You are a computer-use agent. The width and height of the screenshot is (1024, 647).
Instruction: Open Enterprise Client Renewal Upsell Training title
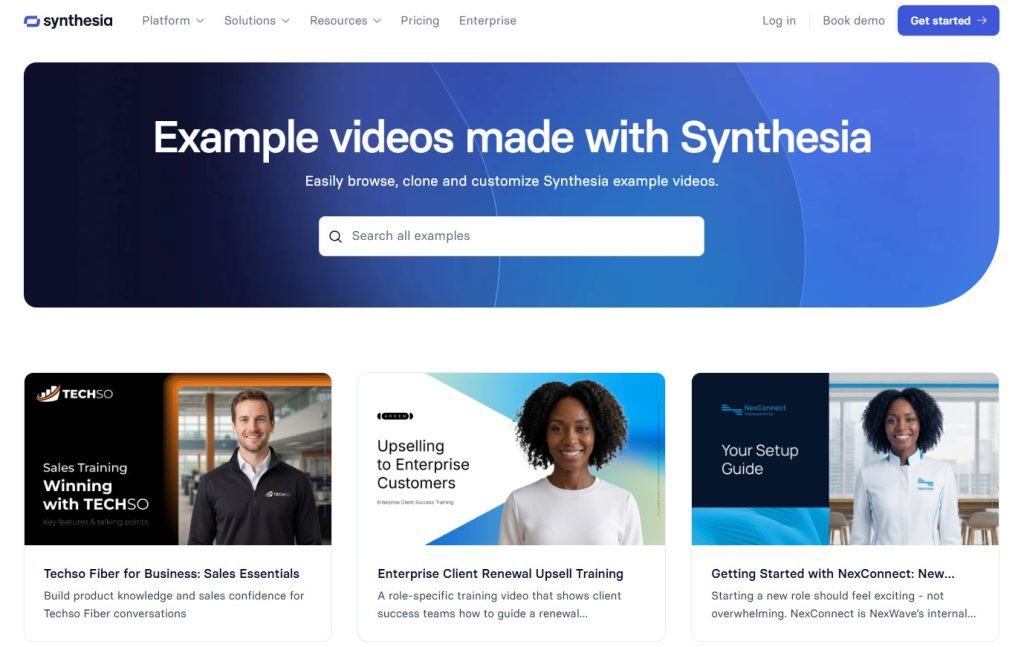tap(500, 574)
